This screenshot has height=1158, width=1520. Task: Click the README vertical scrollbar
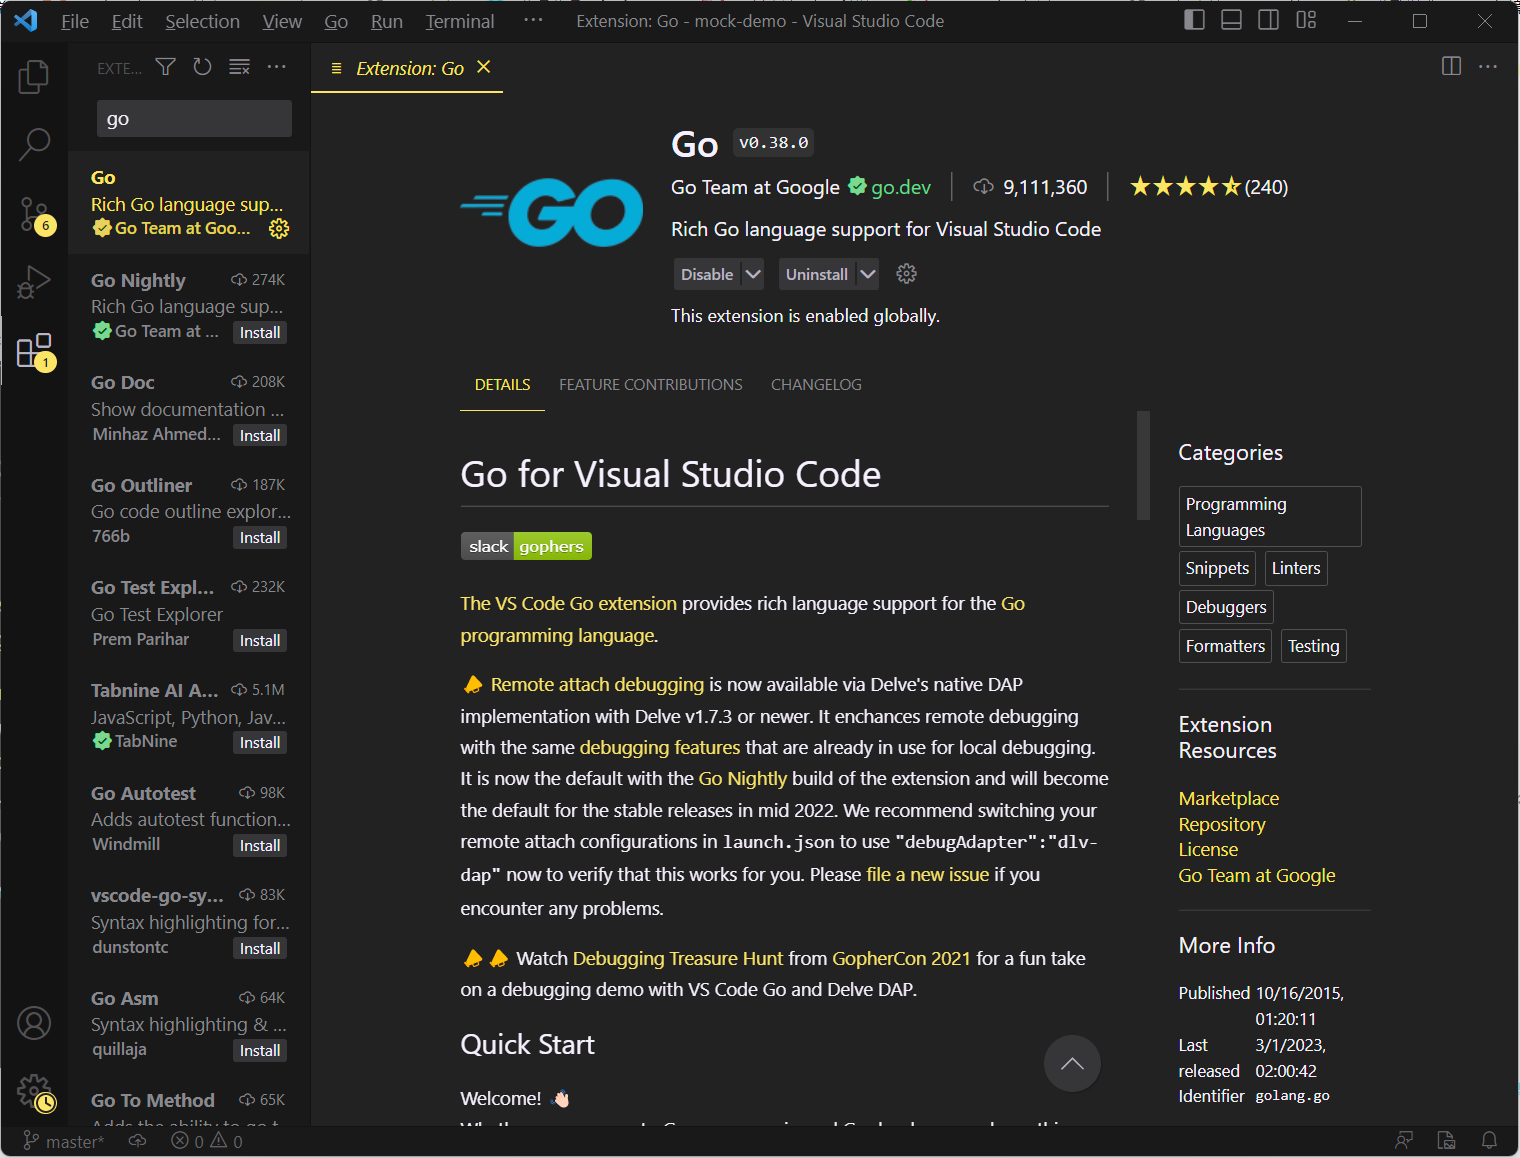1143,466
